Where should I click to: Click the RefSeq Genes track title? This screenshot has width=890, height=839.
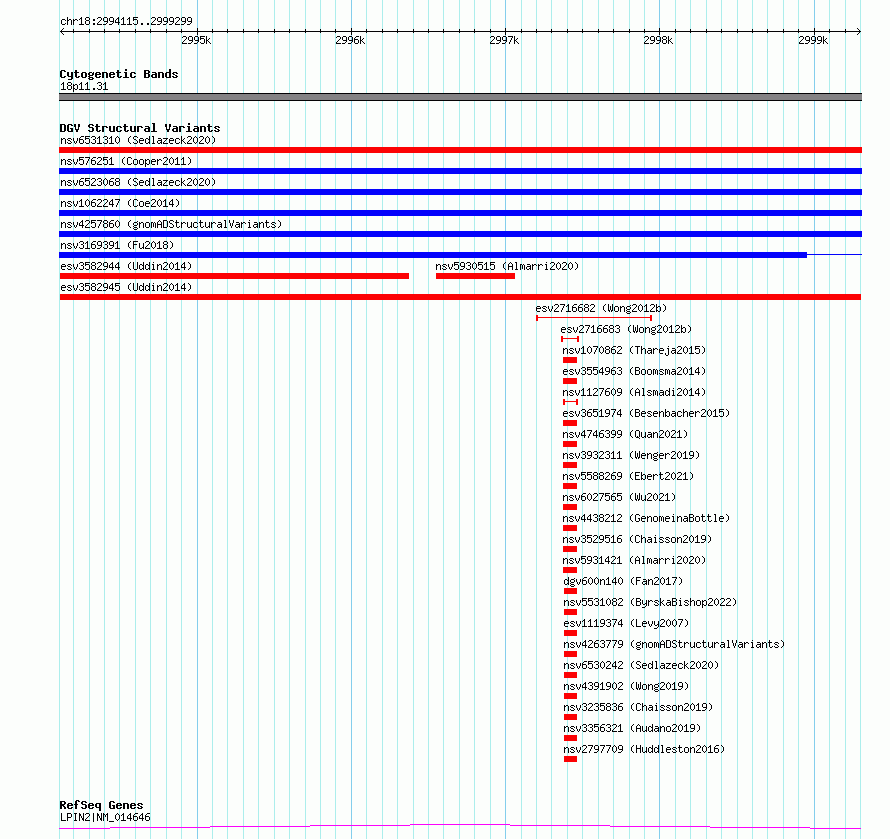101,805
